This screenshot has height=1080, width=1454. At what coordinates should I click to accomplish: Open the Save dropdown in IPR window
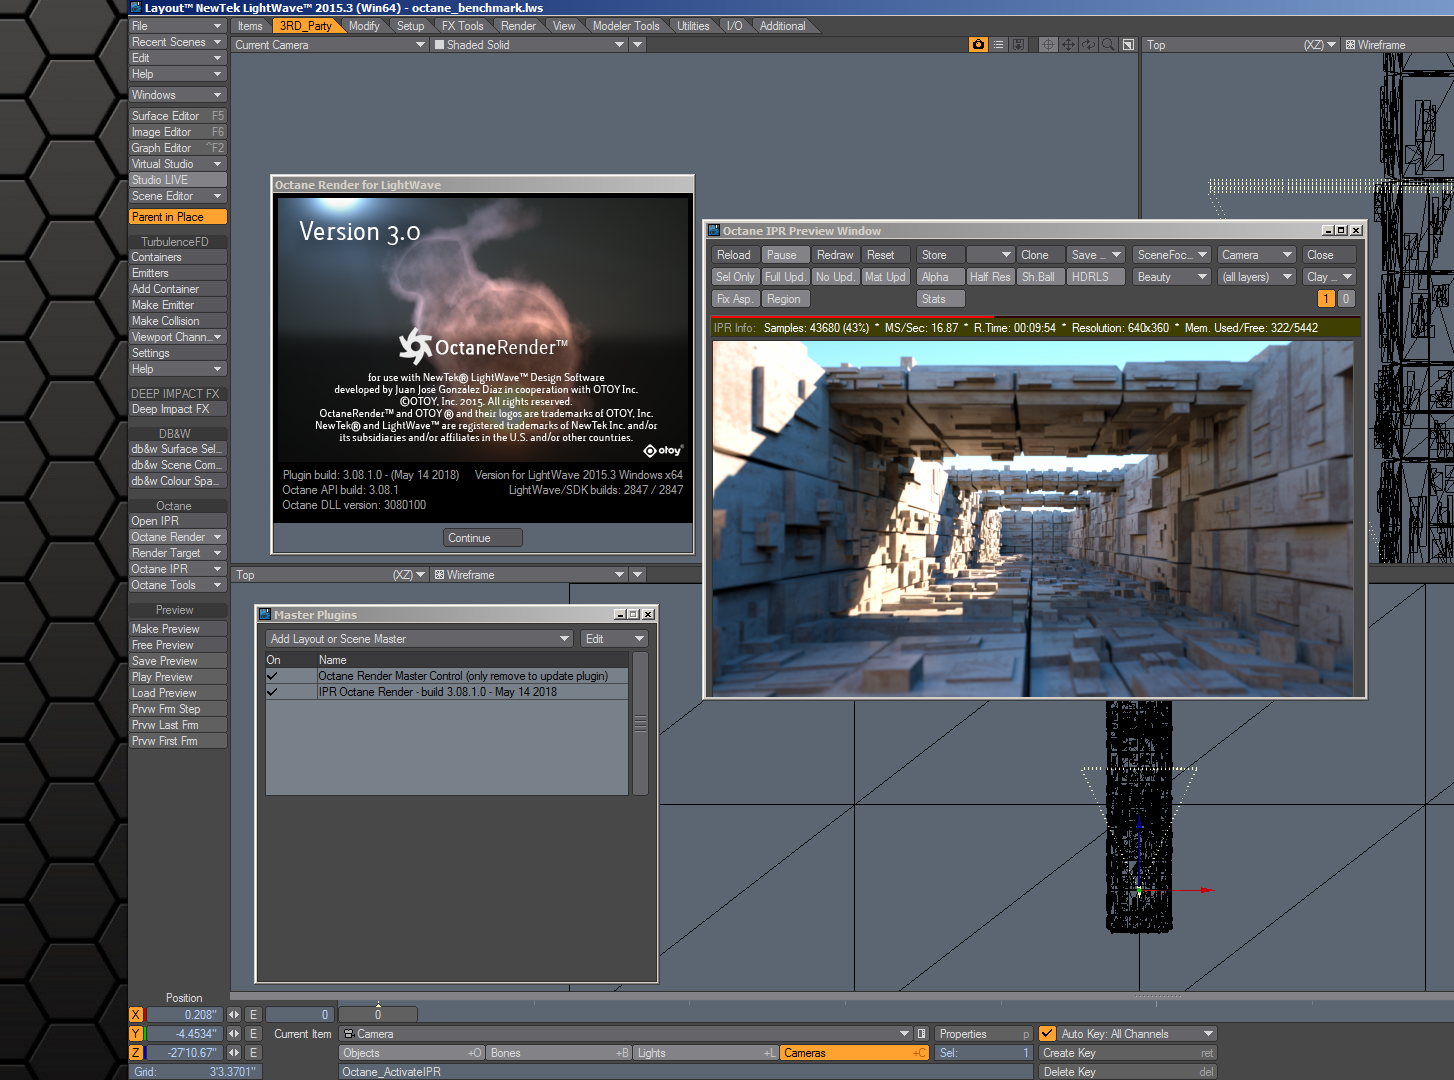(x=1096, y=255)
